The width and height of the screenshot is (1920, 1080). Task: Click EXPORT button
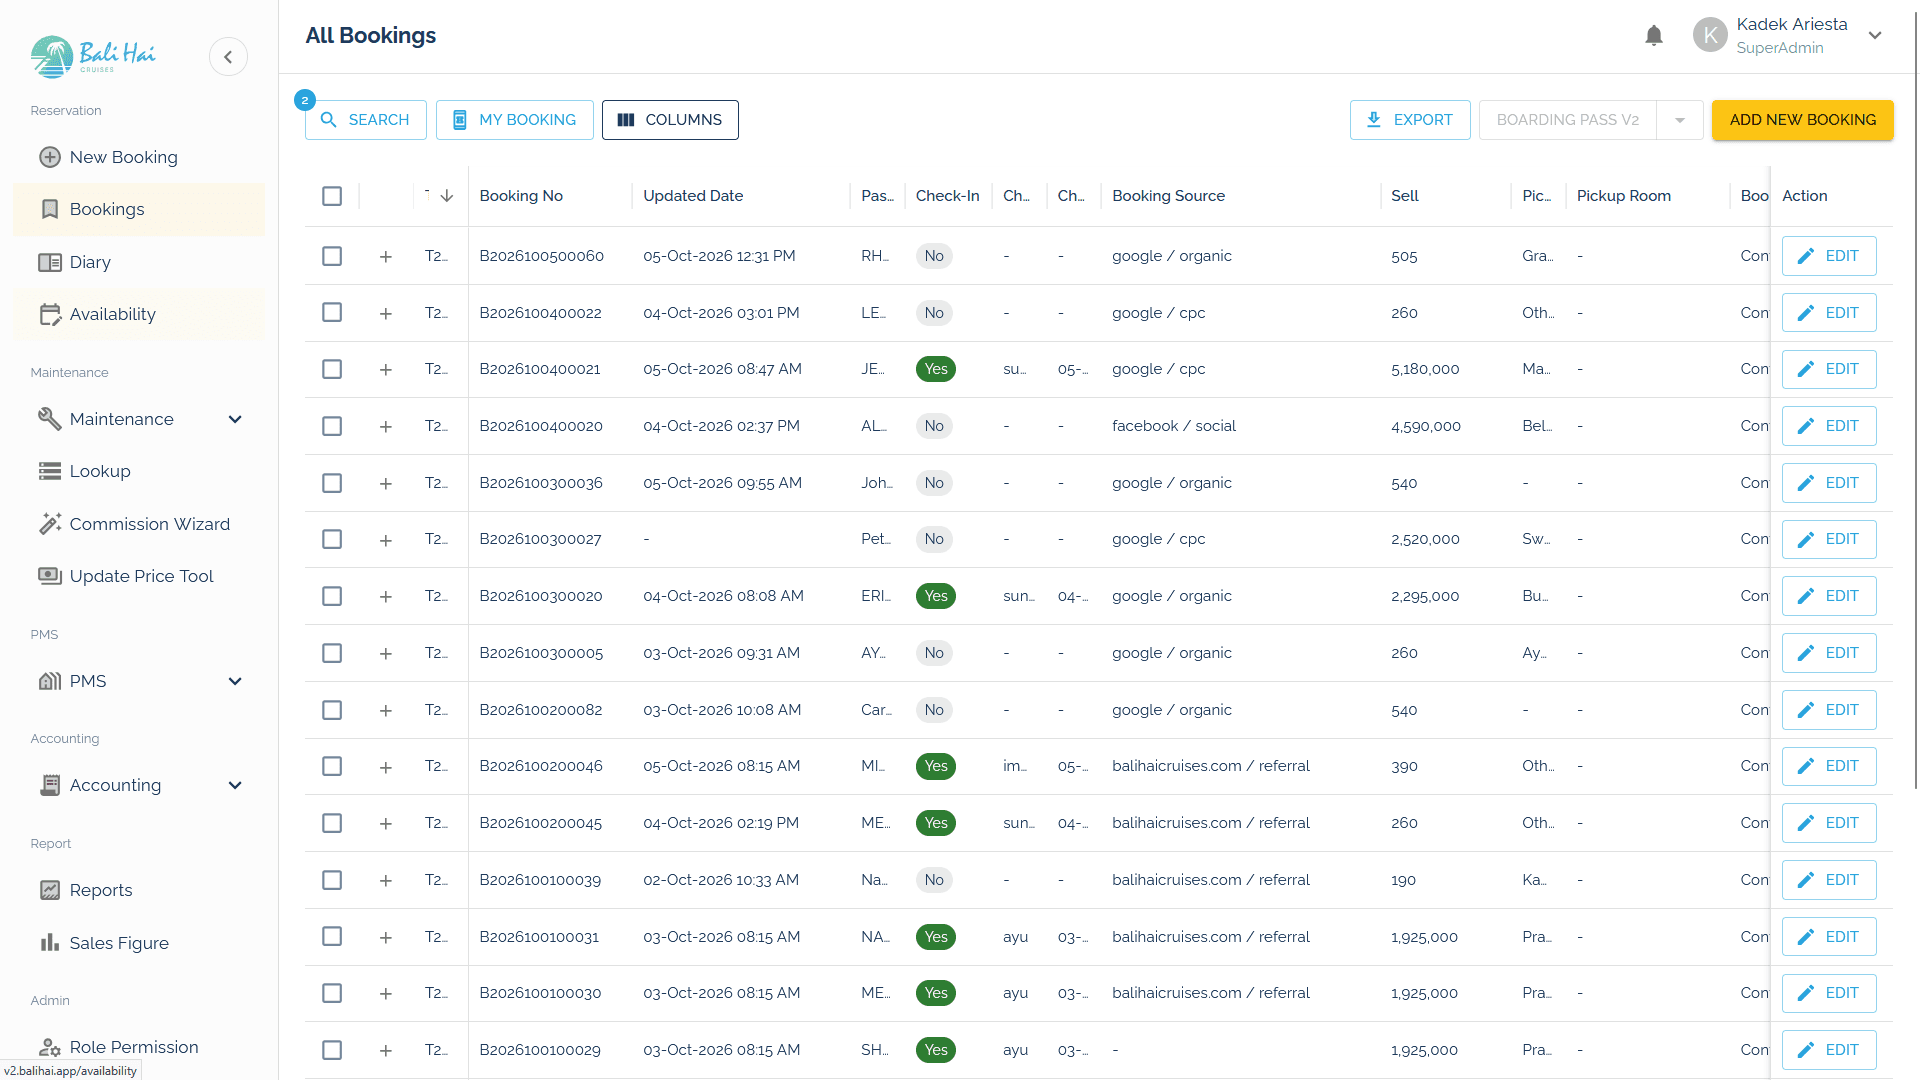[x=1410, y=120]
